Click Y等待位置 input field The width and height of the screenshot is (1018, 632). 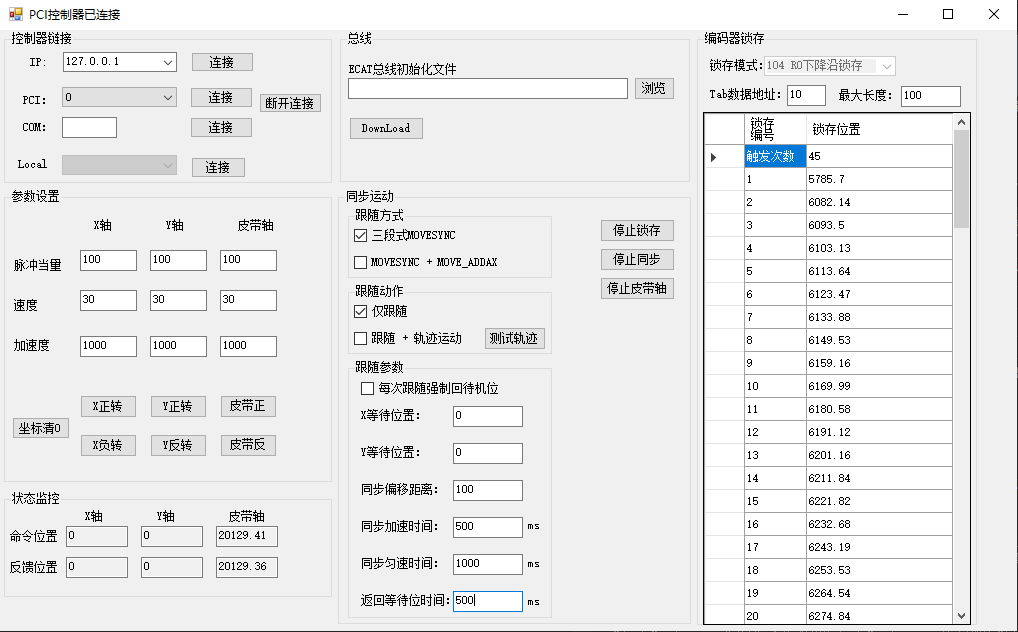click(488, 453)
